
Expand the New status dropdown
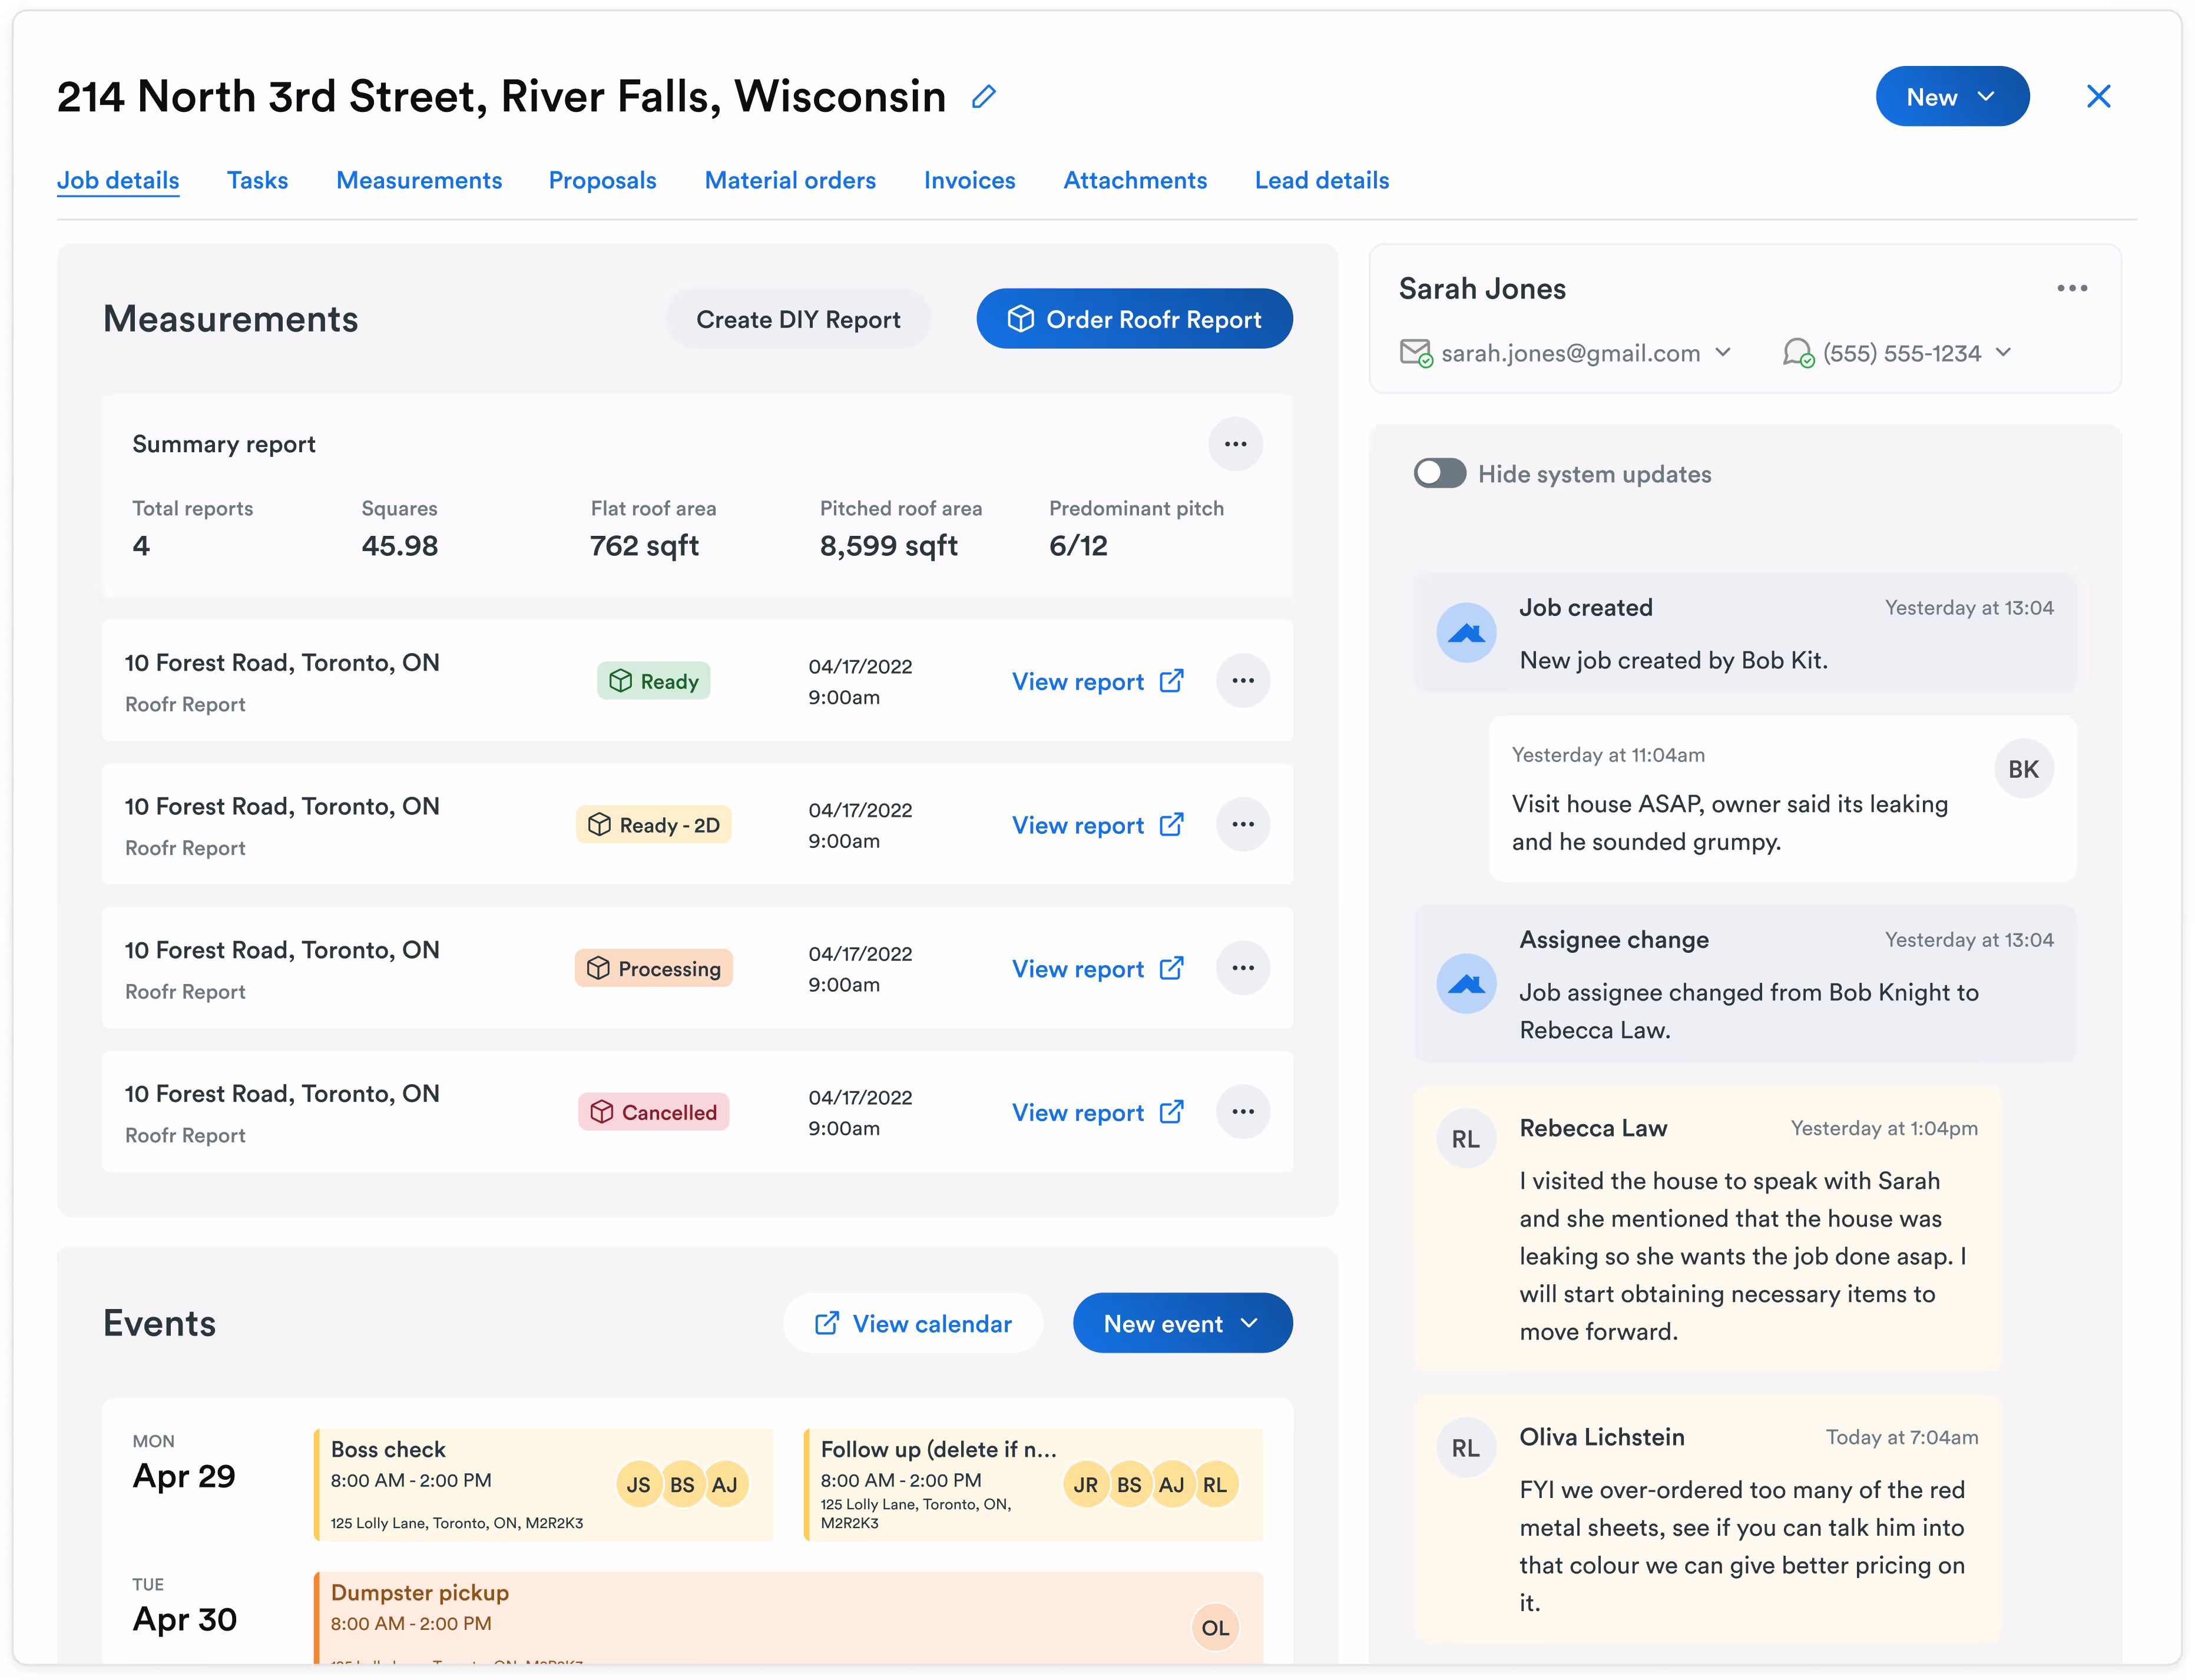[x=1951, y=97]
